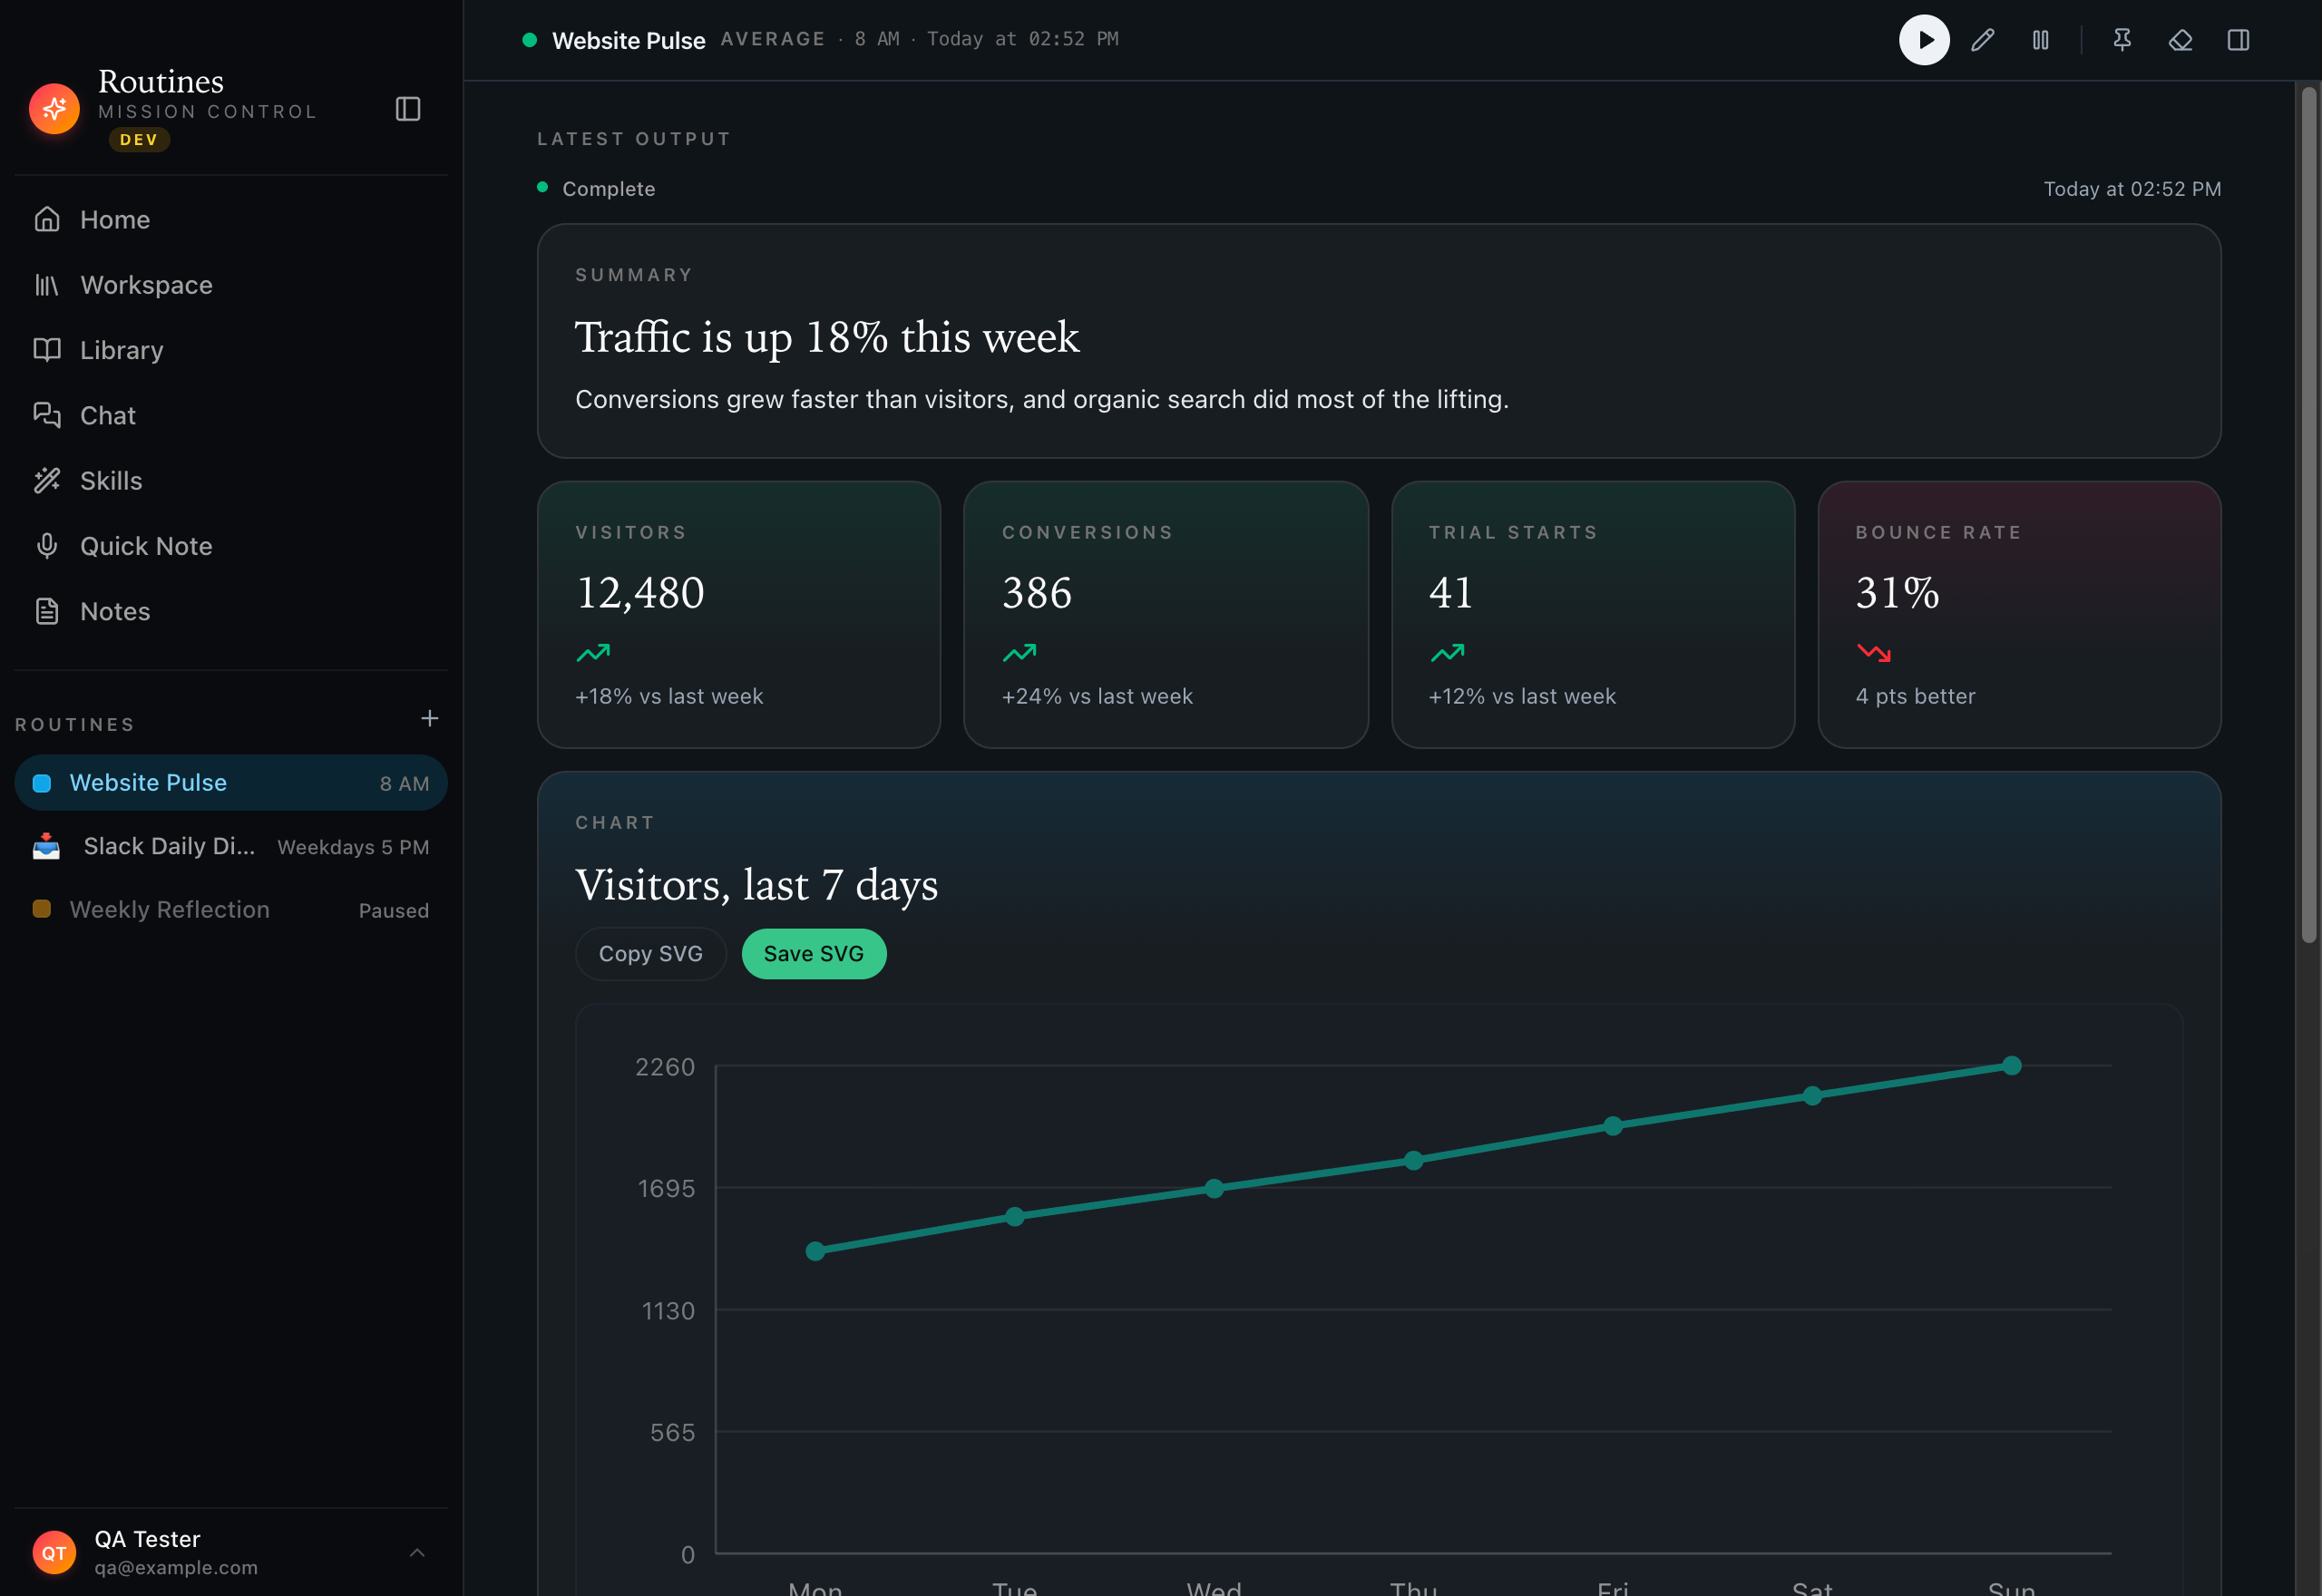
Task: Open Skills from the sidebar
Action: pos(231,481)
